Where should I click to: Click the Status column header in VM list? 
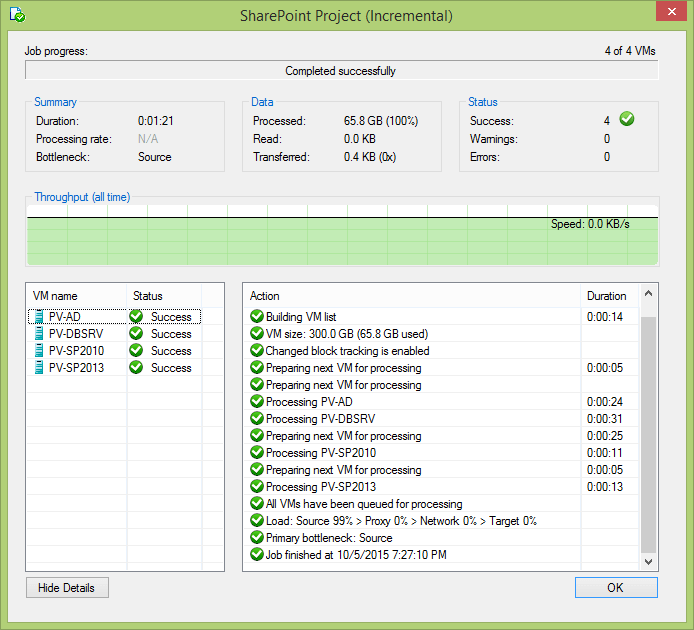[x=164, y=296]
